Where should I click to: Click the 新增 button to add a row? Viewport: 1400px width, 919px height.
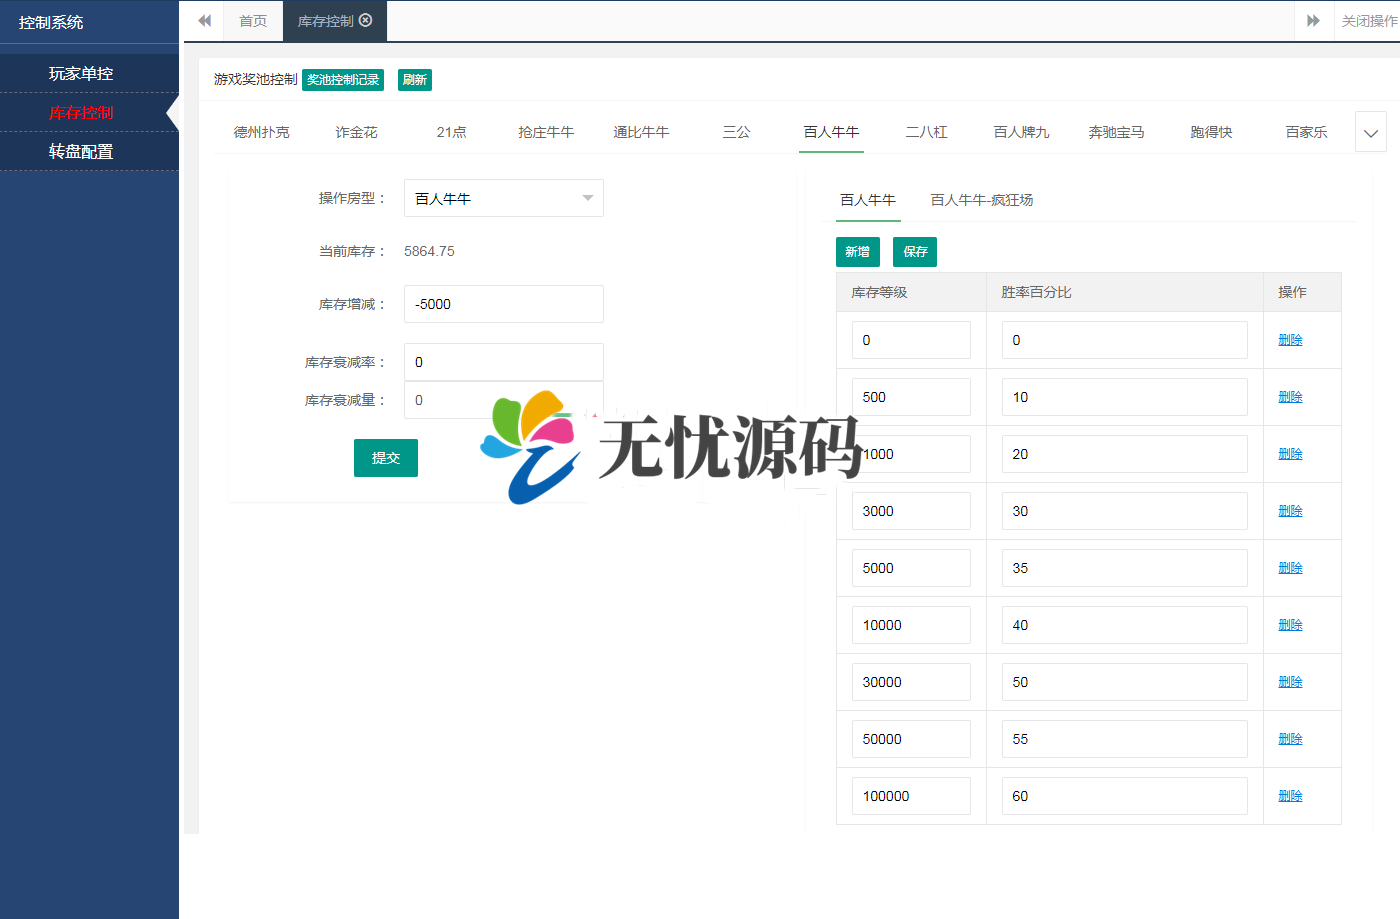[857, 252]
